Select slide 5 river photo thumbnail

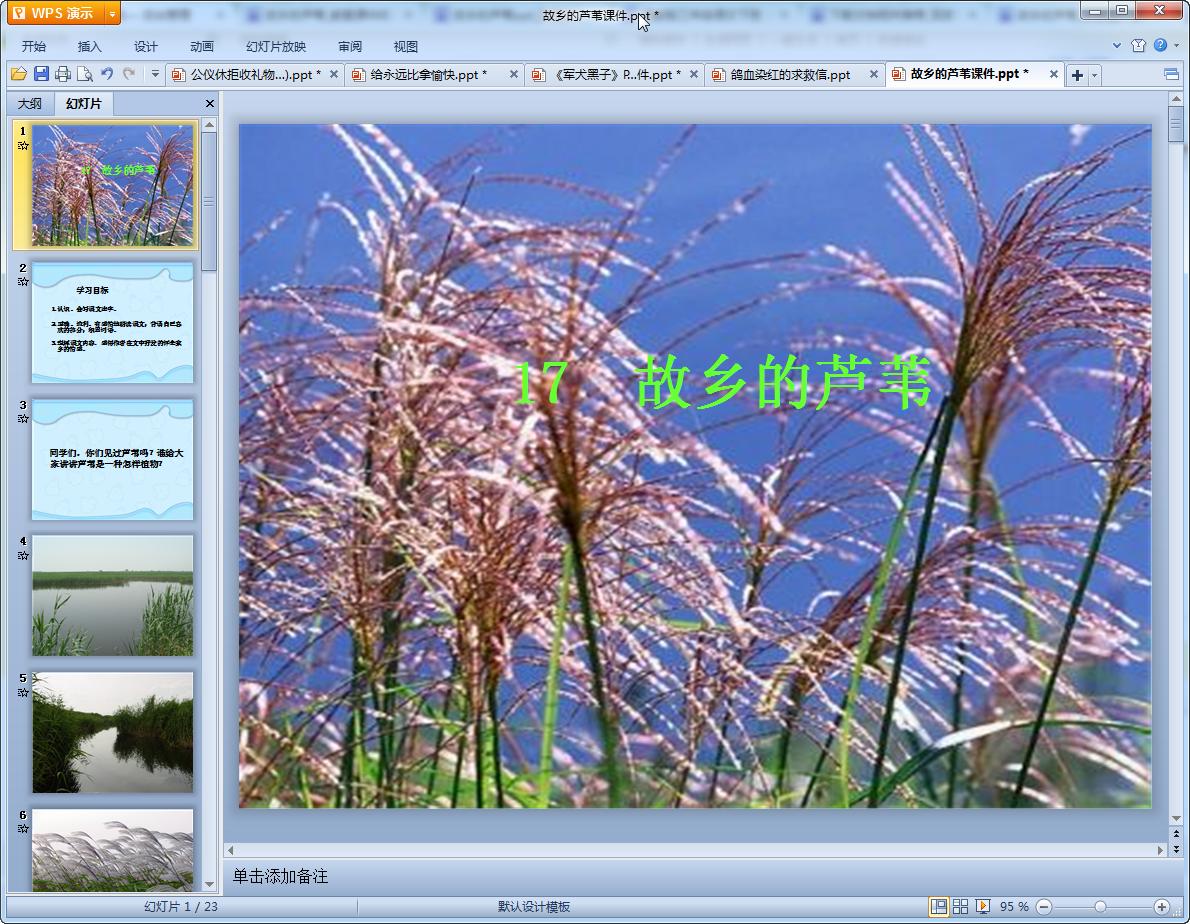[112, 733]
